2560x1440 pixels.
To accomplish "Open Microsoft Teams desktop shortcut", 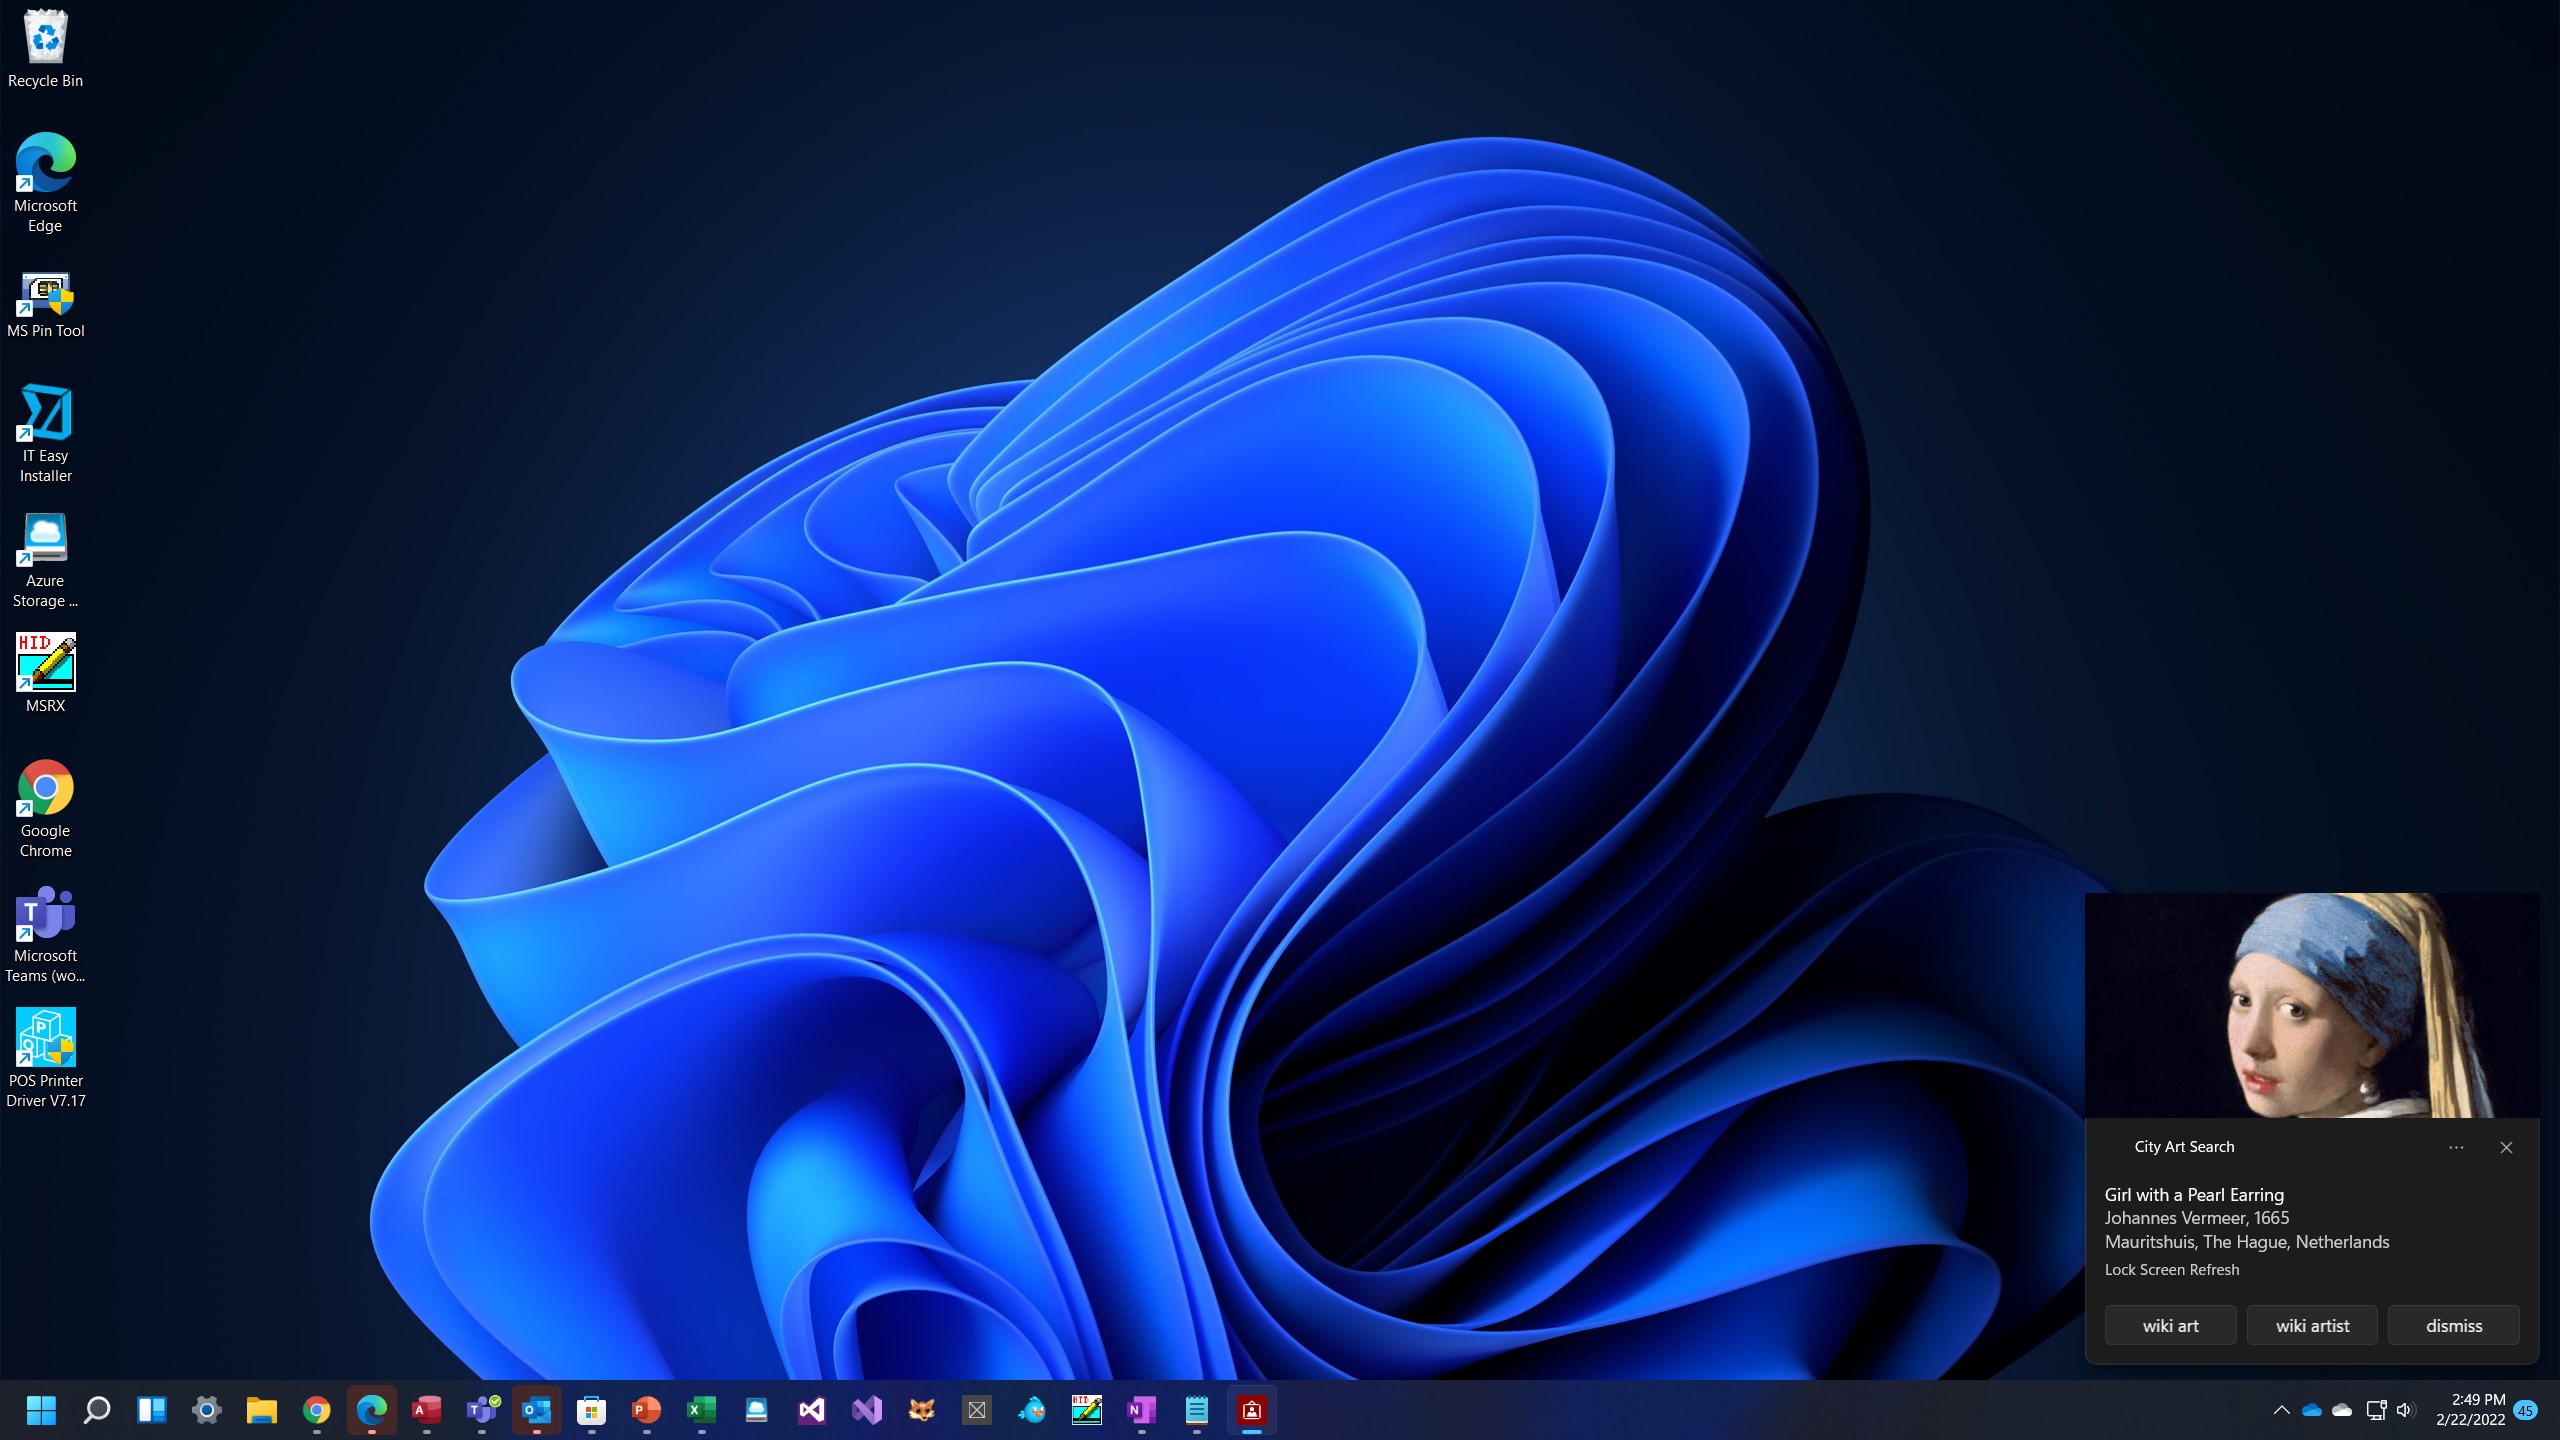I will (x=45, y=934).
